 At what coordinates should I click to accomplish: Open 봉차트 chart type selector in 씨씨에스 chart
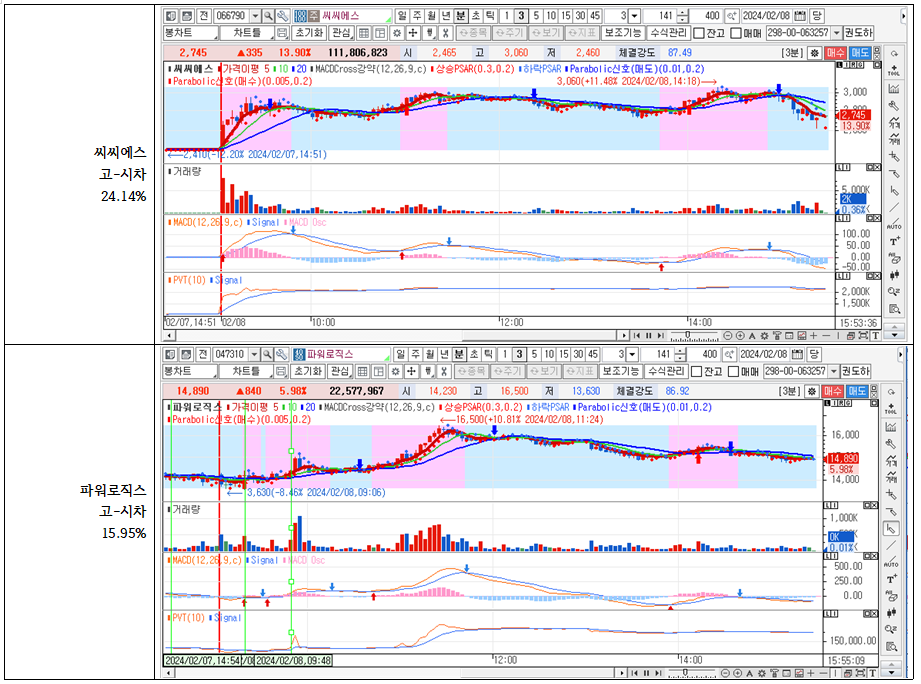coord(190,33)
